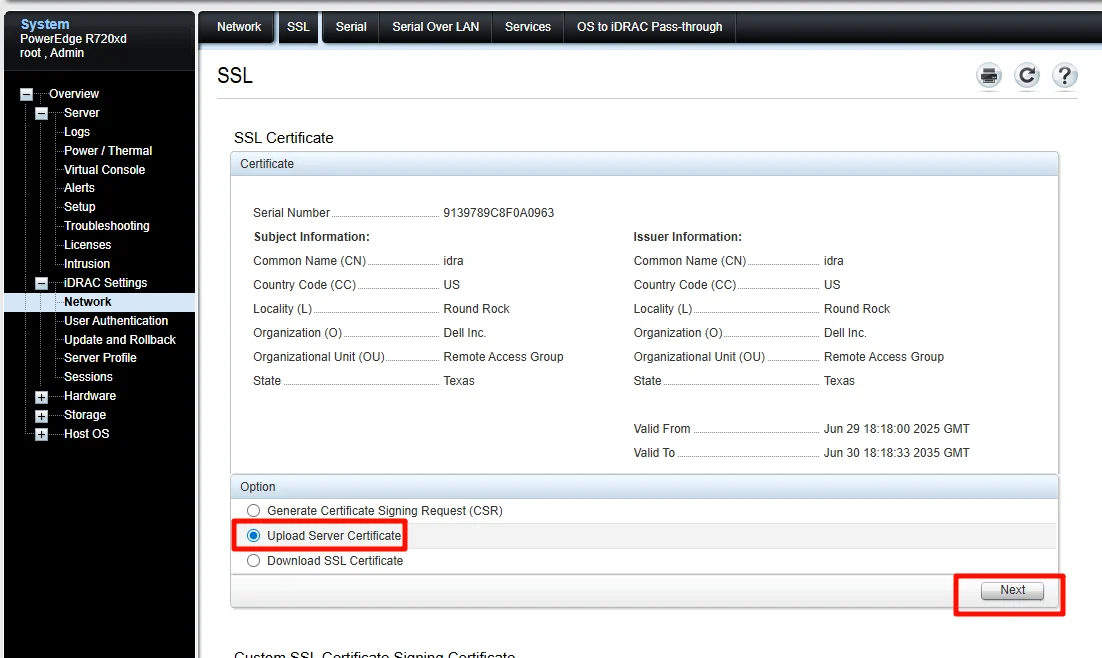The height and width of the screenshot is (658, 1102).
Task: Expand the Host OS tree node
Action: tap(41, 434)
